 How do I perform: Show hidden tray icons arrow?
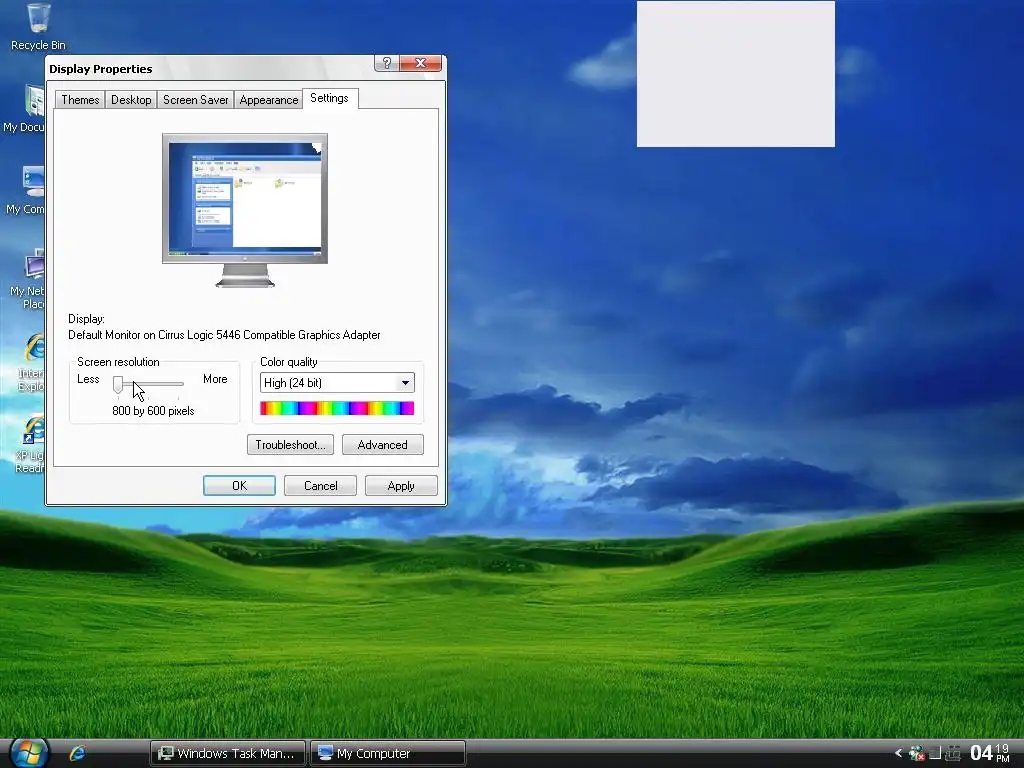coord(899,753)
